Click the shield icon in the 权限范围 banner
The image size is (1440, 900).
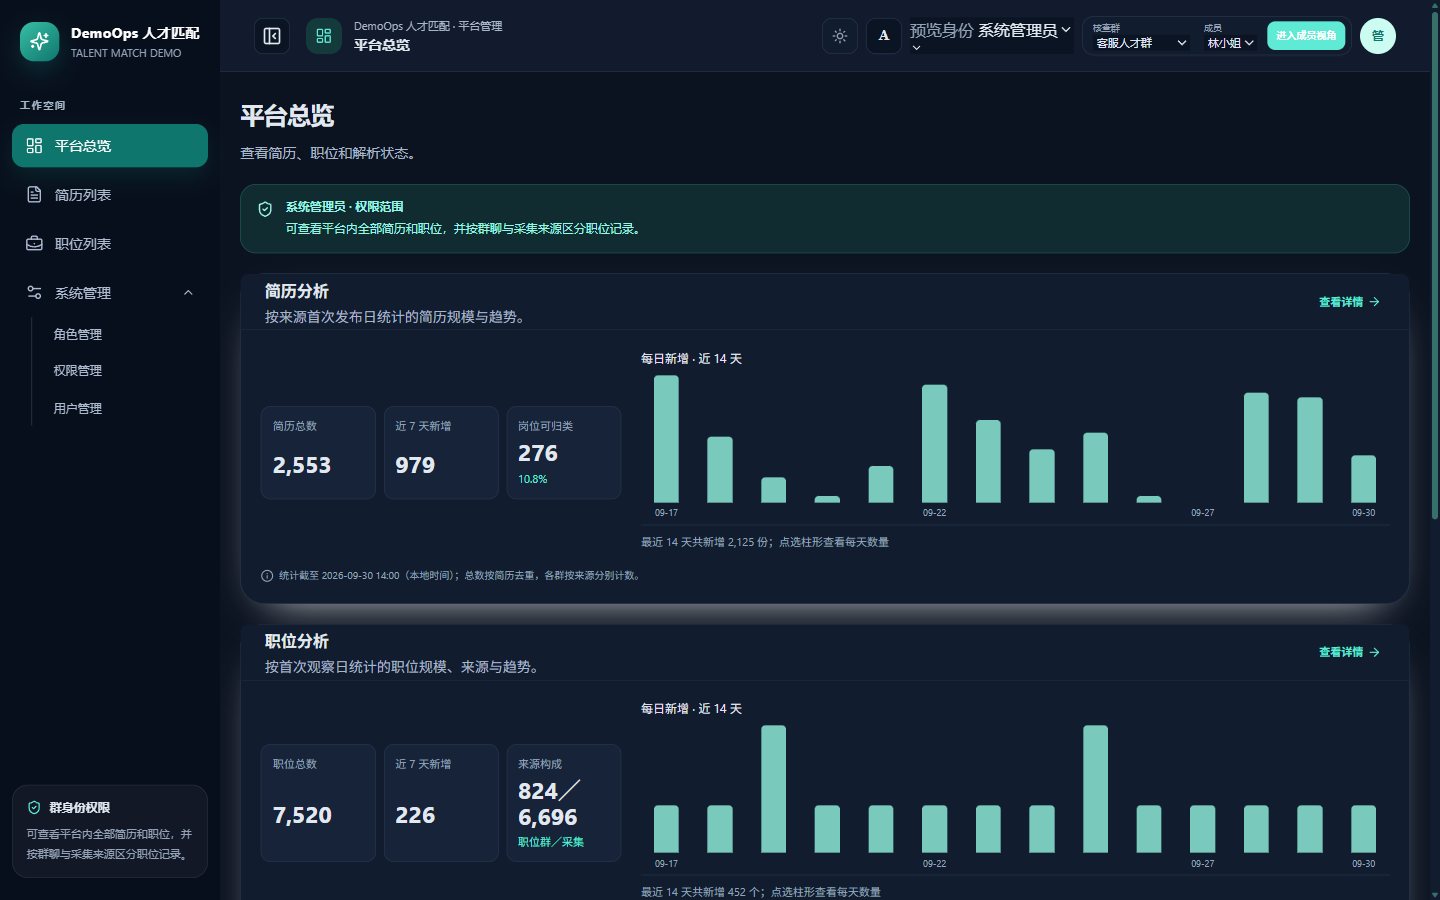[265, 209]
